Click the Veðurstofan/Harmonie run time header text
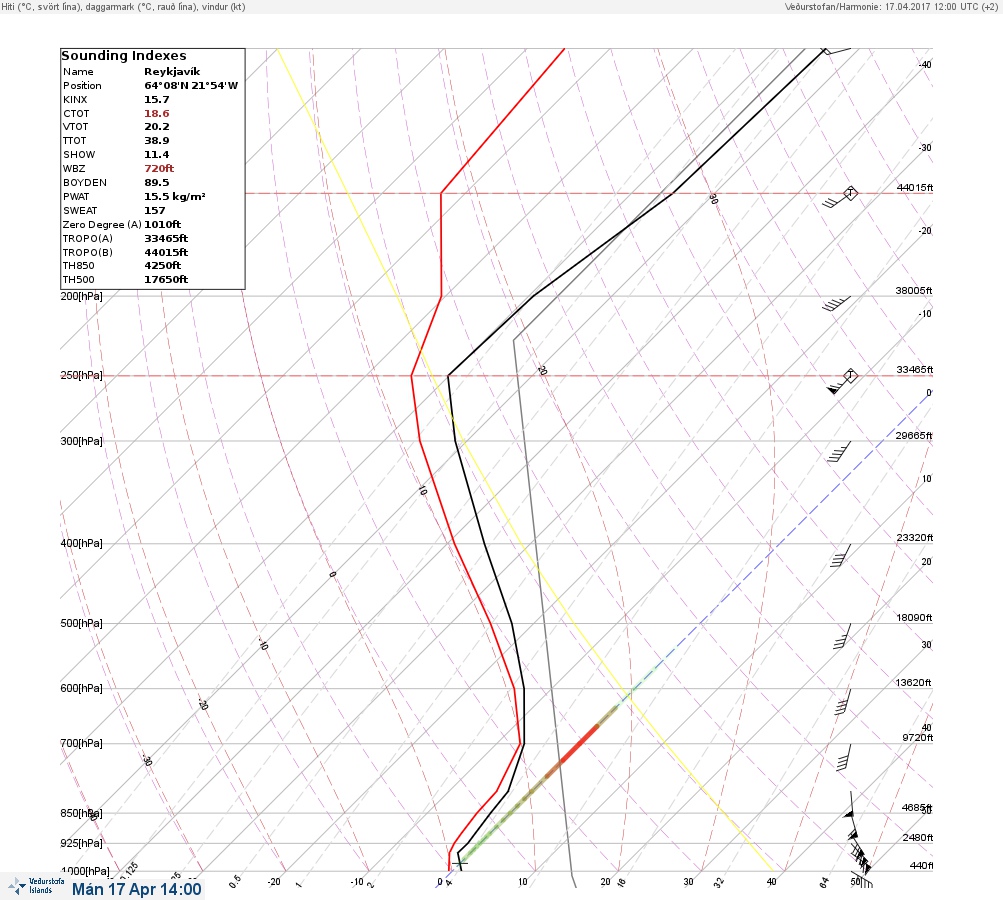The width and height of the screenshot is (1003, 900). [890, 6]
